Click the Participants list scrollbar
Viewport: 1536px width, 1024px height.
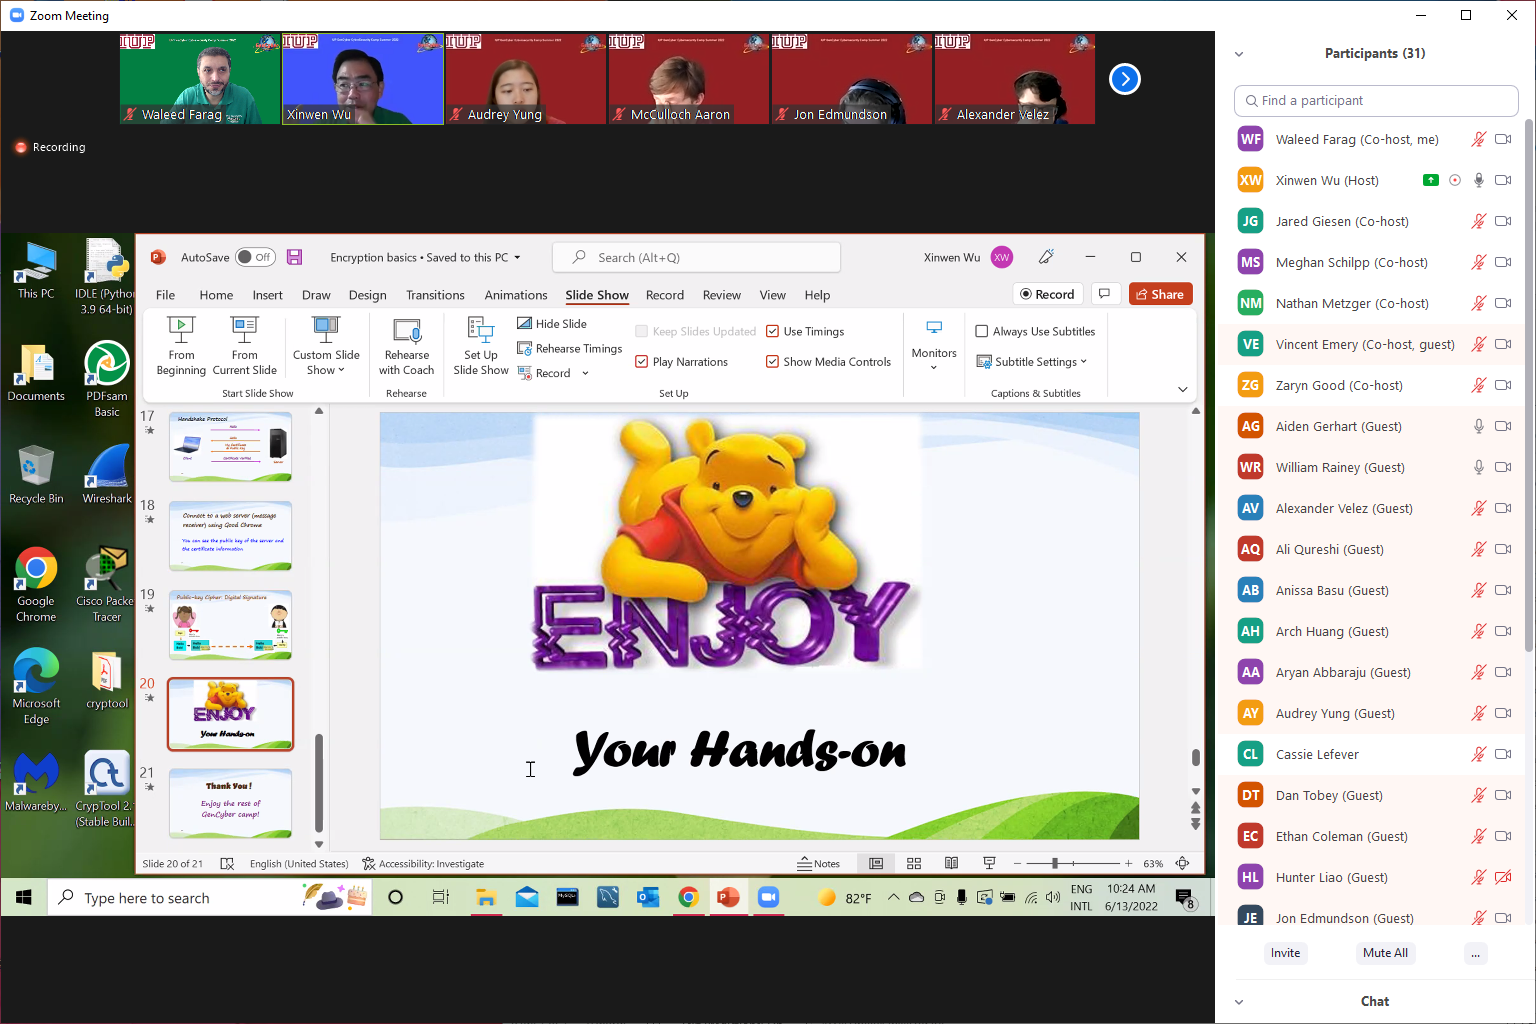point(1528,385)
